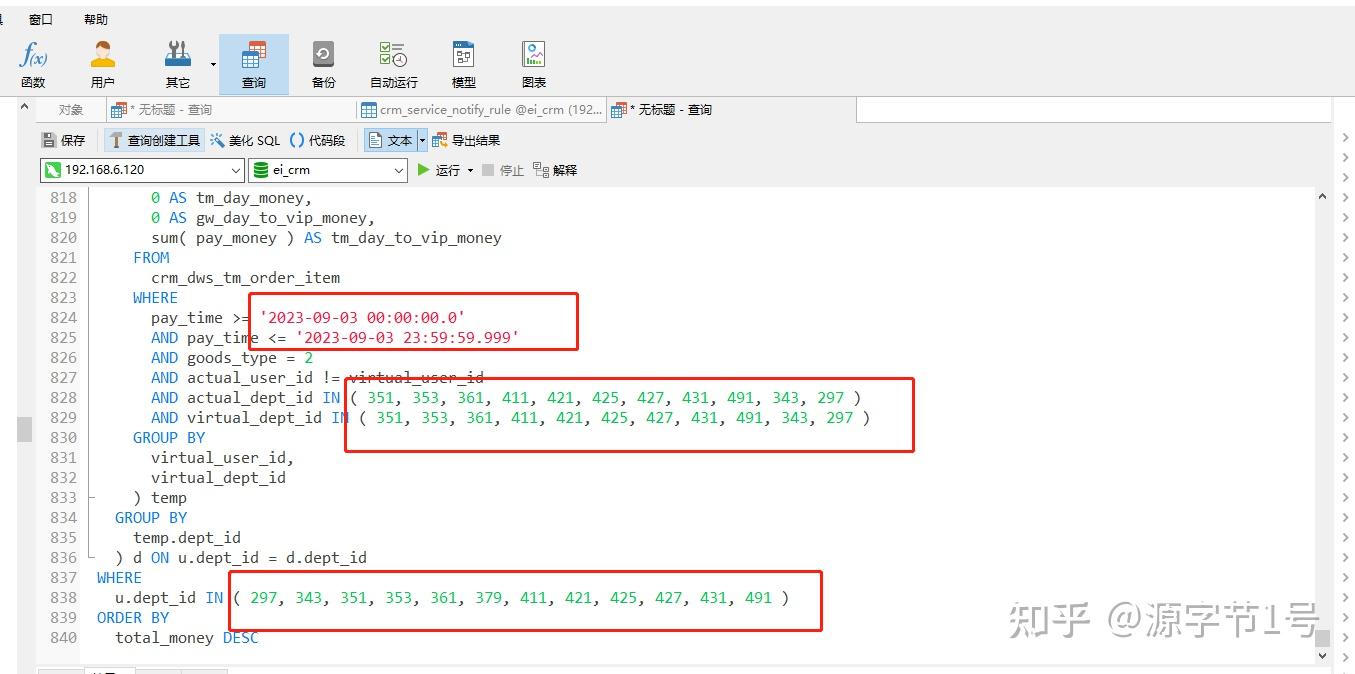Expand the 运行 dropdown arrow
Image resolution: width=1355 pixels, height=674 pixels.
click(x=470, y=170)
